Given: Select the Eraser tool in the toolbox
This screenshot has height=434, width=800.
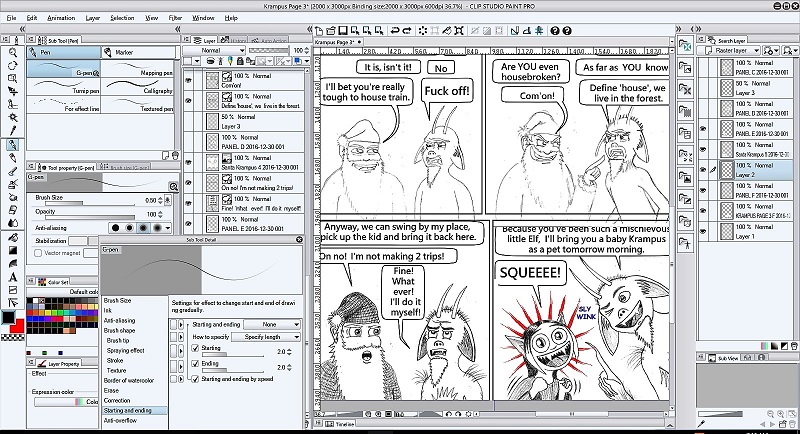Looking at the screenshot, I should [13, 210].
